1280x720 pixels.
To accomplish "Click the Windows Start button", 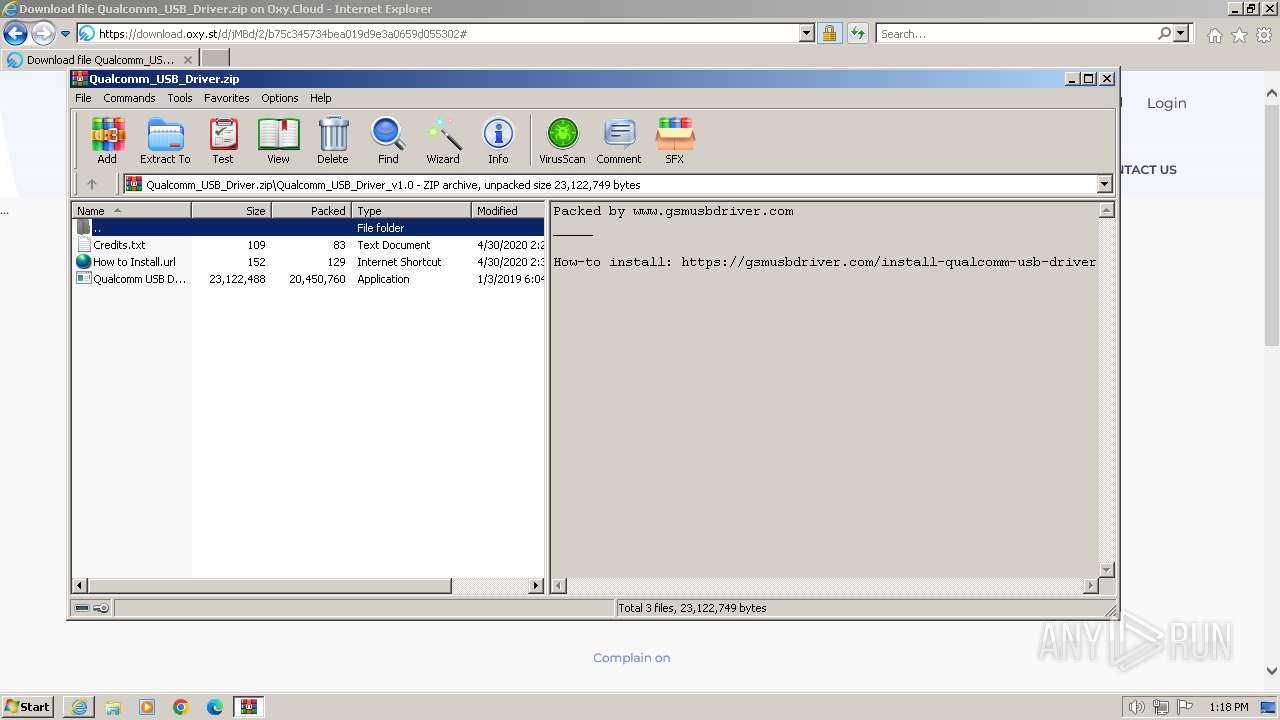I will (28, 707).
